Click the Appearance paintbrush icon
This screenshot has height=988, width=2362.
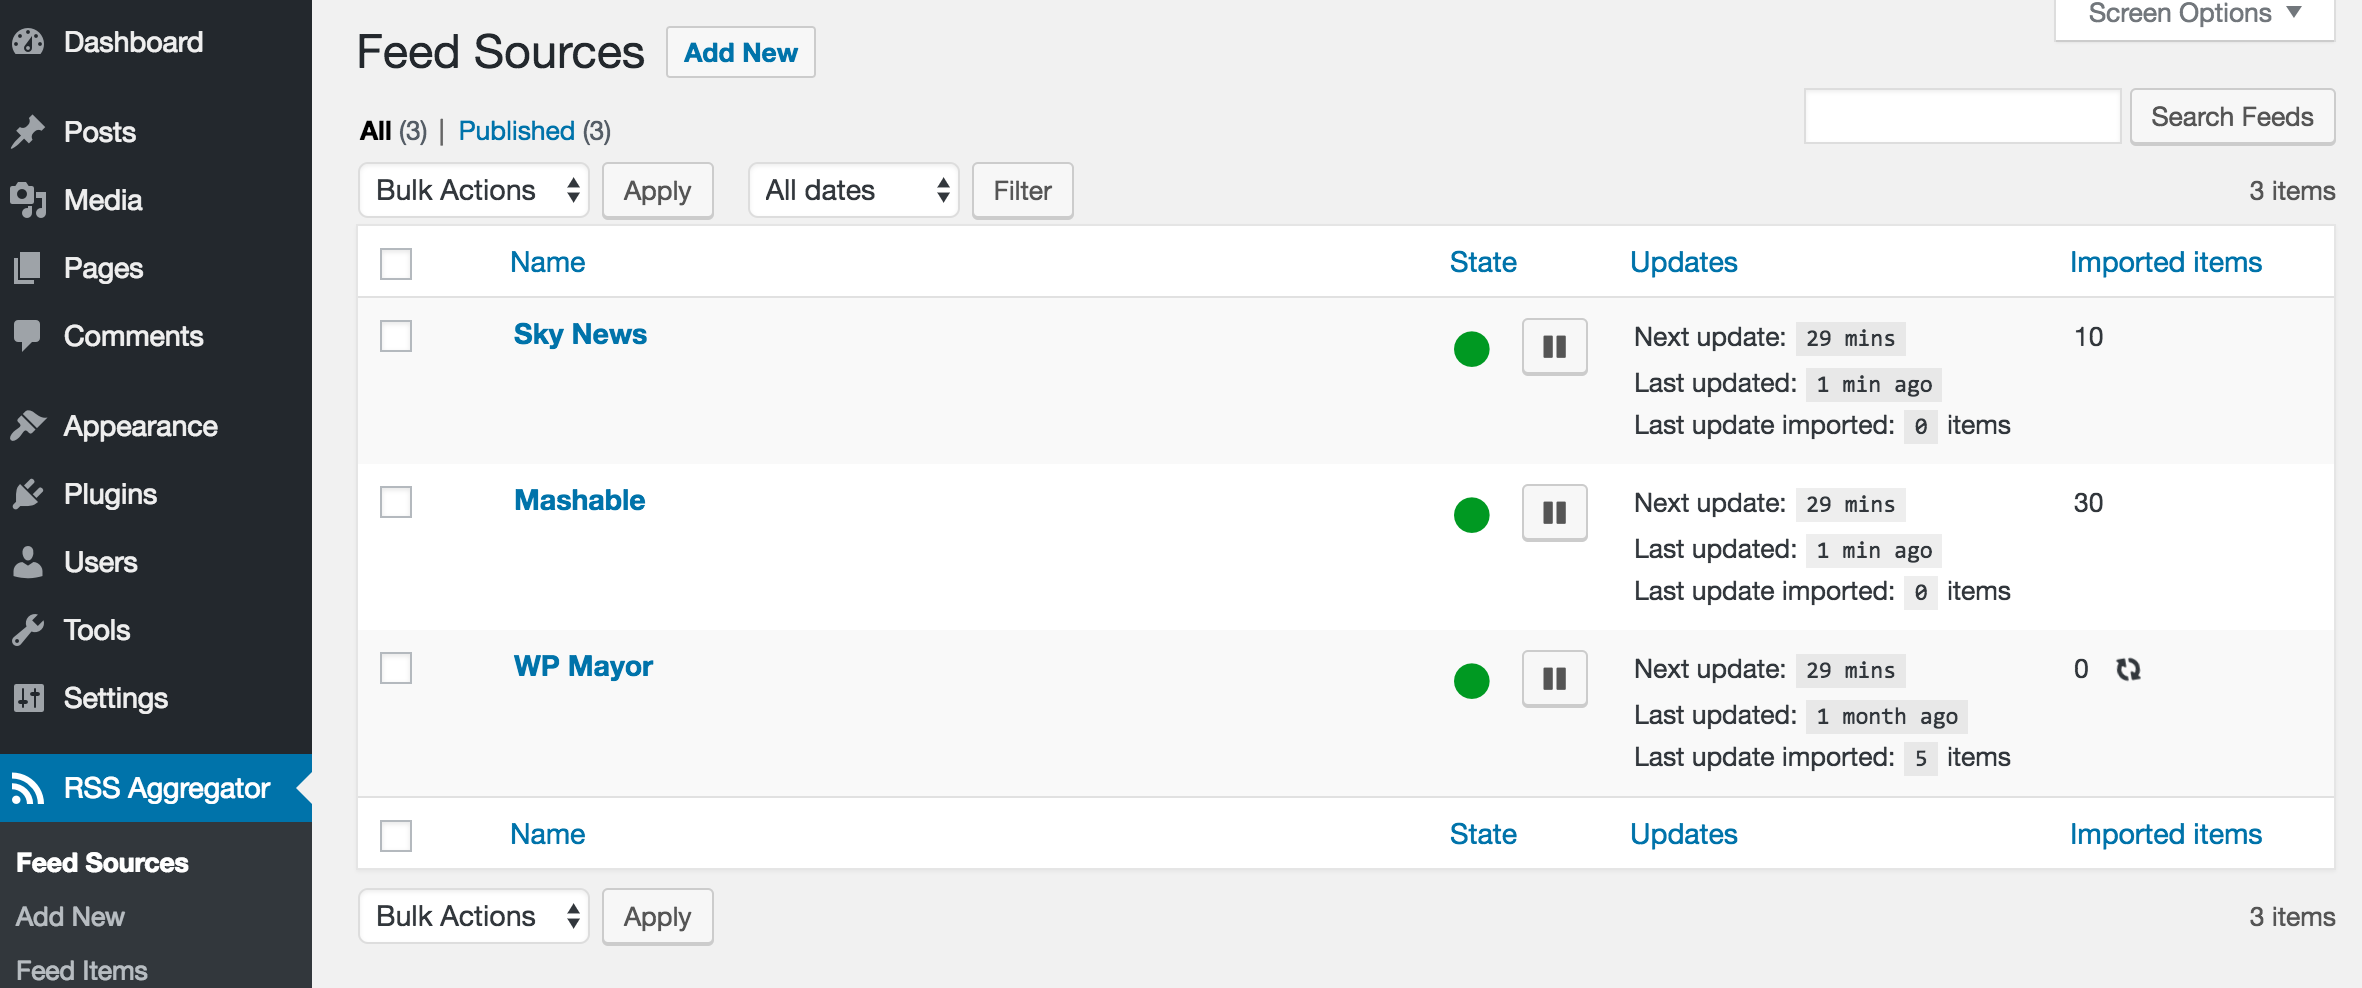tap(29, 426)
